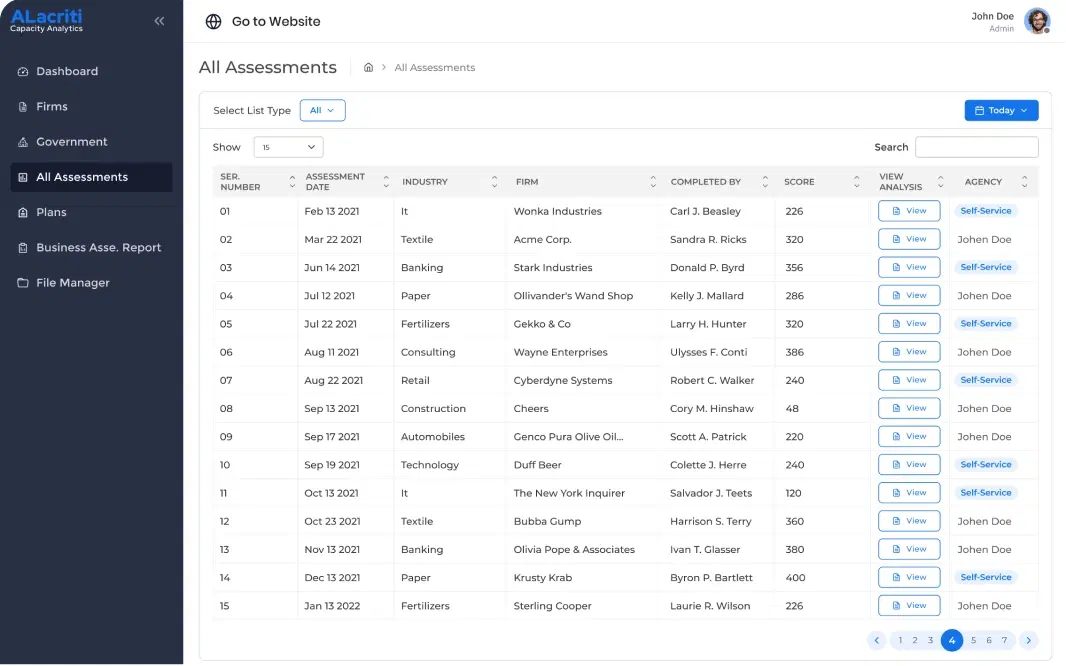Image resolution: width=1066 pixels, height=666 pixels.
Task: Click the Dashboard icon in sidebar
Action: (23, 72)
